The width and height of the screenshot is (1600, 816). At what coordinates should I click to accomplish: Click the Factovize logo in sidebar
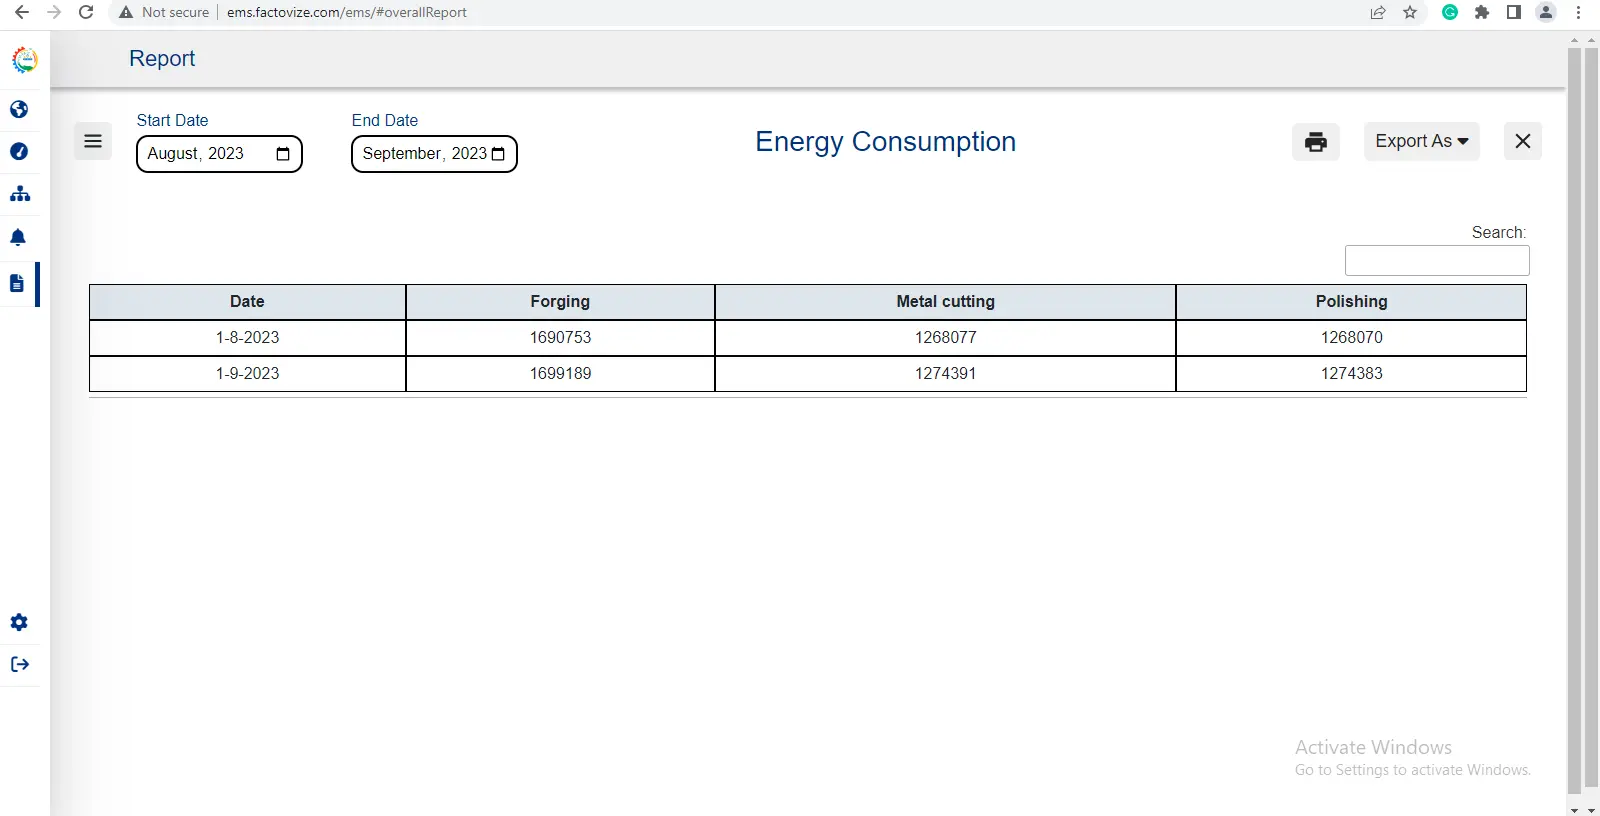tap(25, 60)
